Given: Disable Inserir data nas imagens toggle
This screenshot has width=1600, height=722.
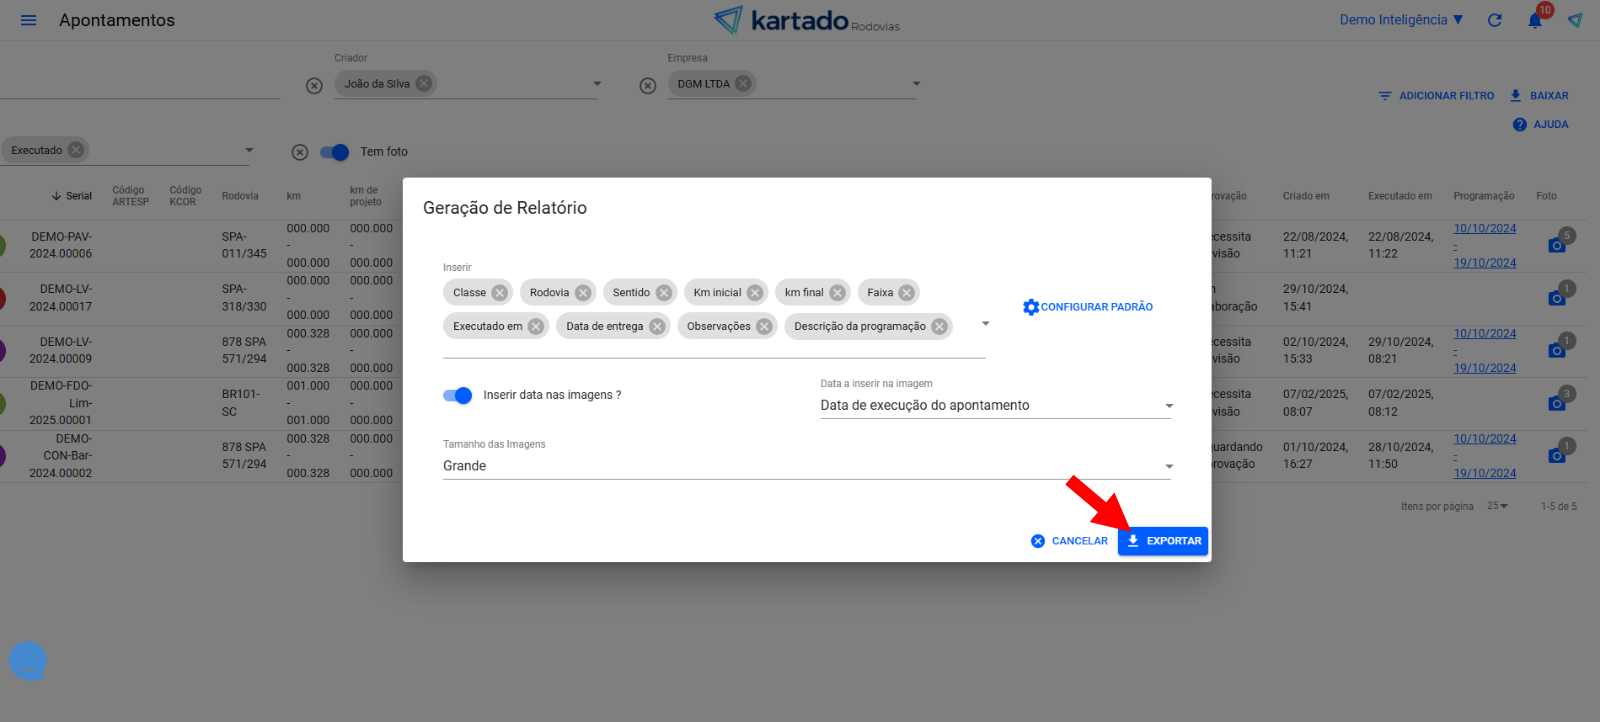Looking at the screenshot, I should [458, 395].
